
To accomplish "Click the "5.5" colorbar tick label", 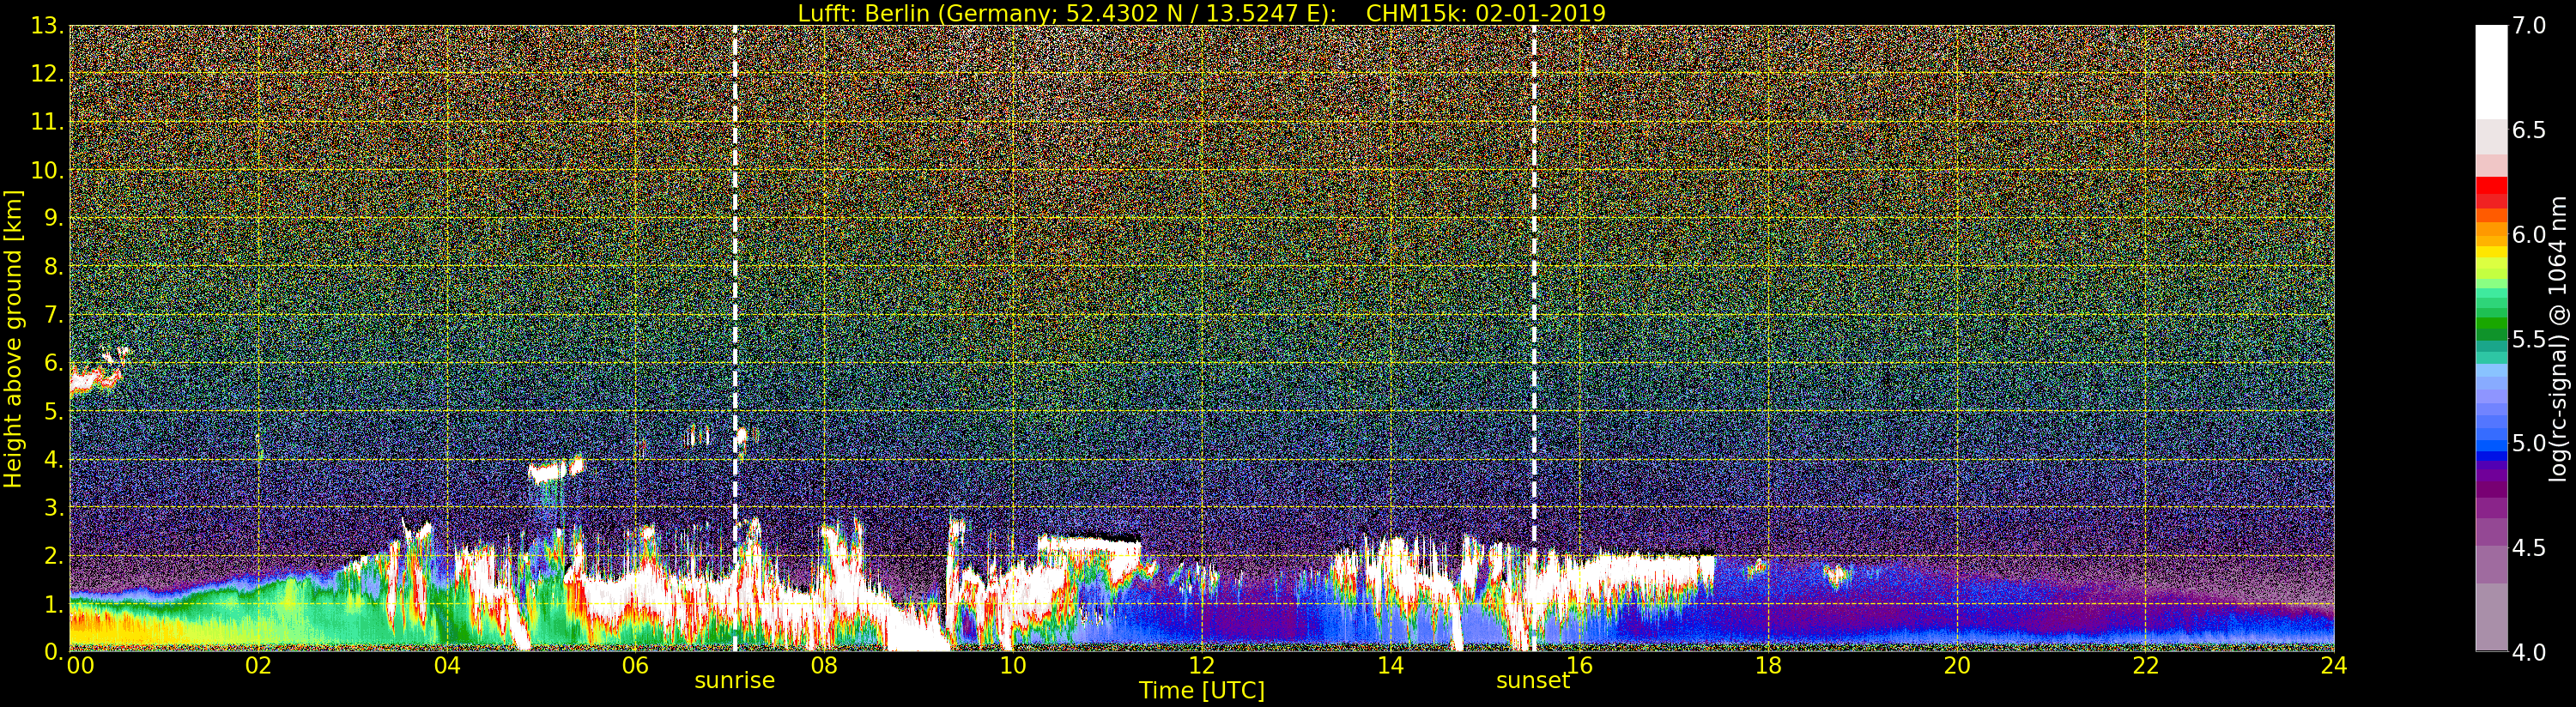I will (x=2530, y=339).
